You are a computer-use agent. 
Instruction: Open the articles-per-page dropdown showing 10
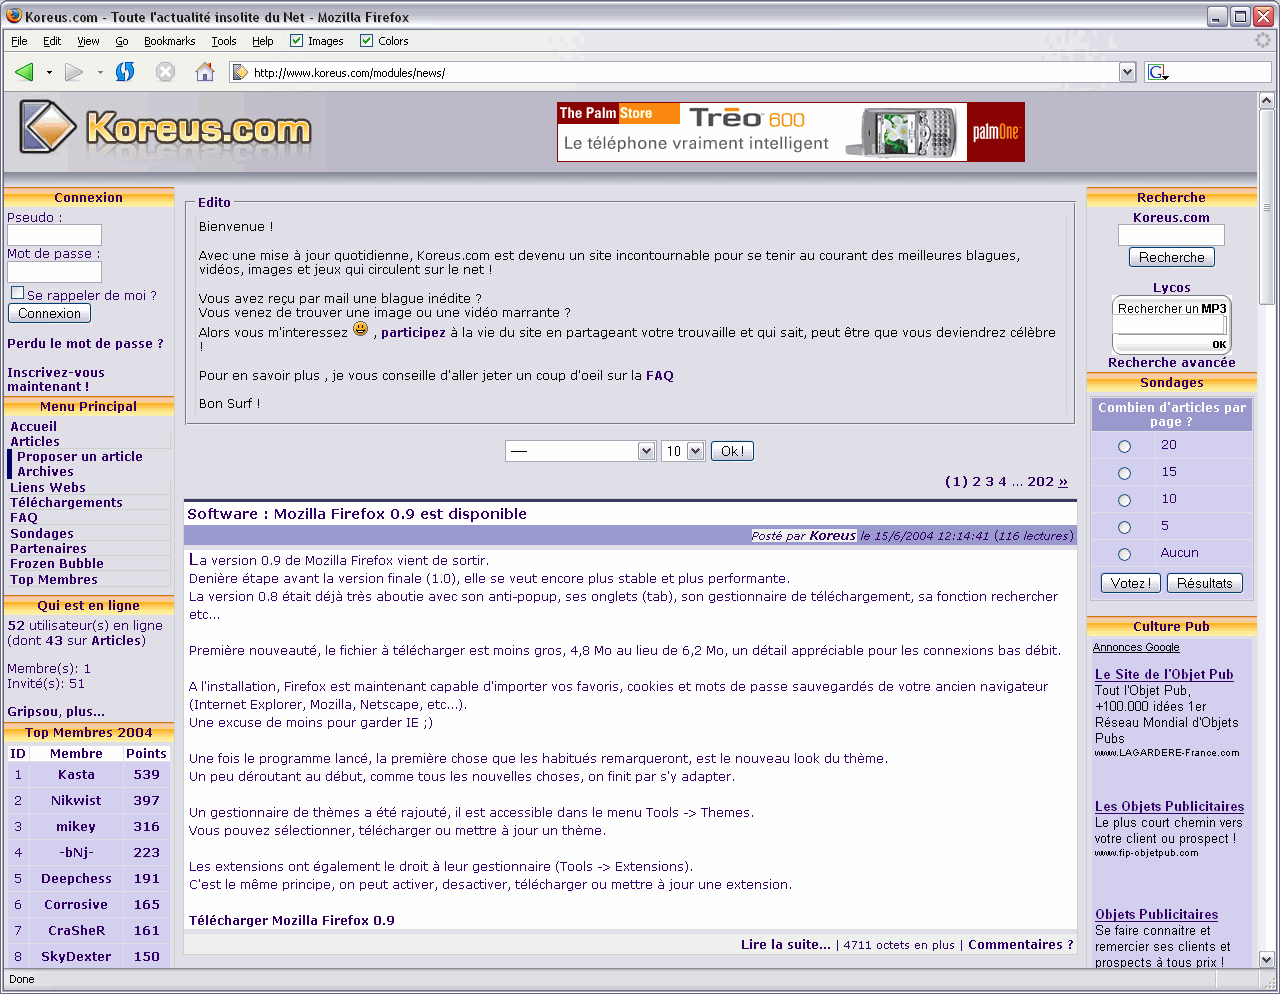point(683,451)
